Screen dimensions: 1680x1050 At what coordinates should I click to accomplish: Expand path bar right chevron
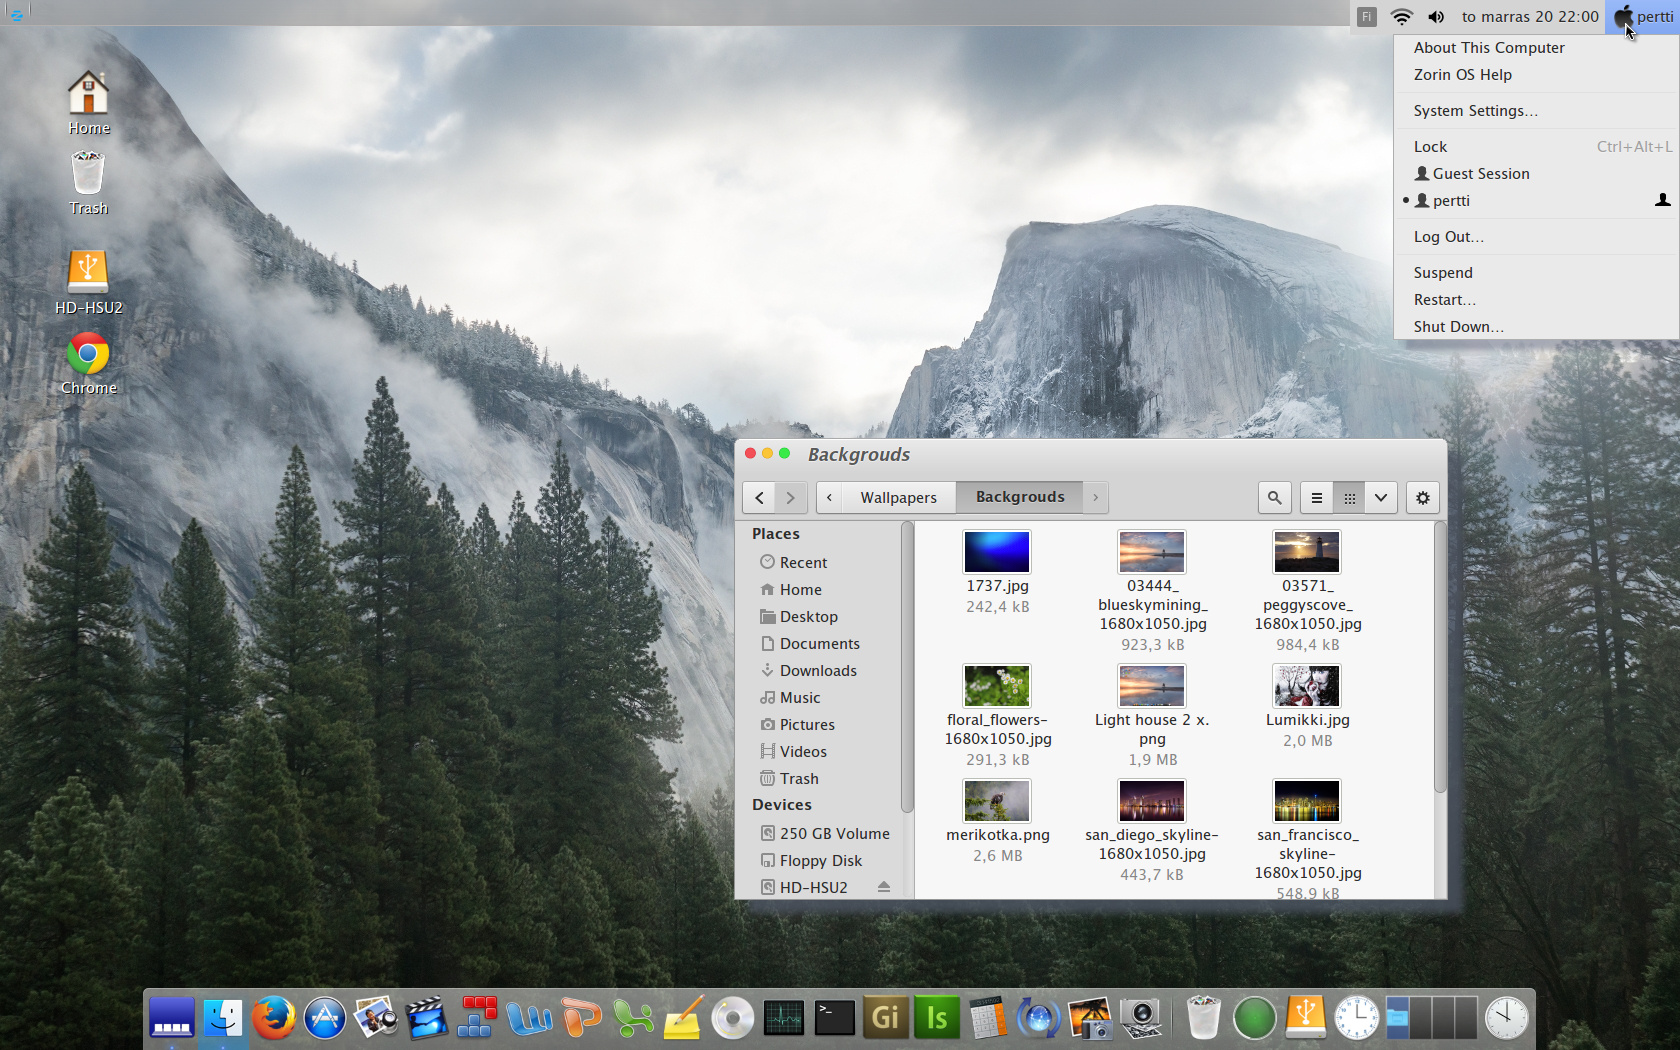[x=1096, y=498]
